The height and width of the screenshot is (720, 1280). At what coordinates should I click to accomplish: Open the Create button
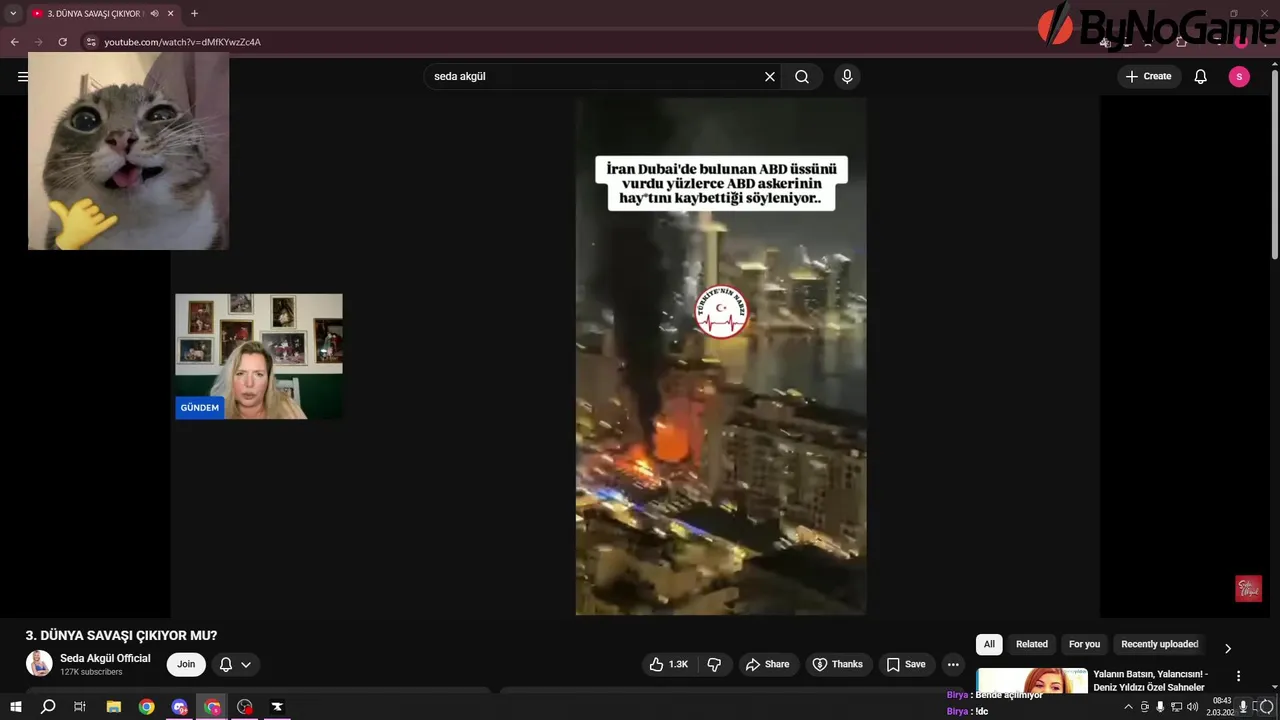point(1148,76)
